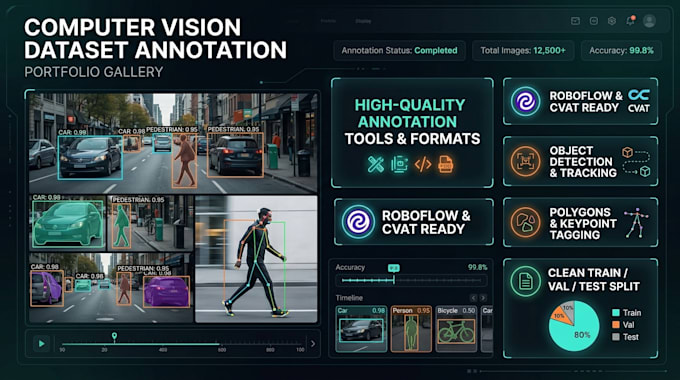Select the purple car bounding box
This screenshot has height=380, width=680.
pos(167,292)
